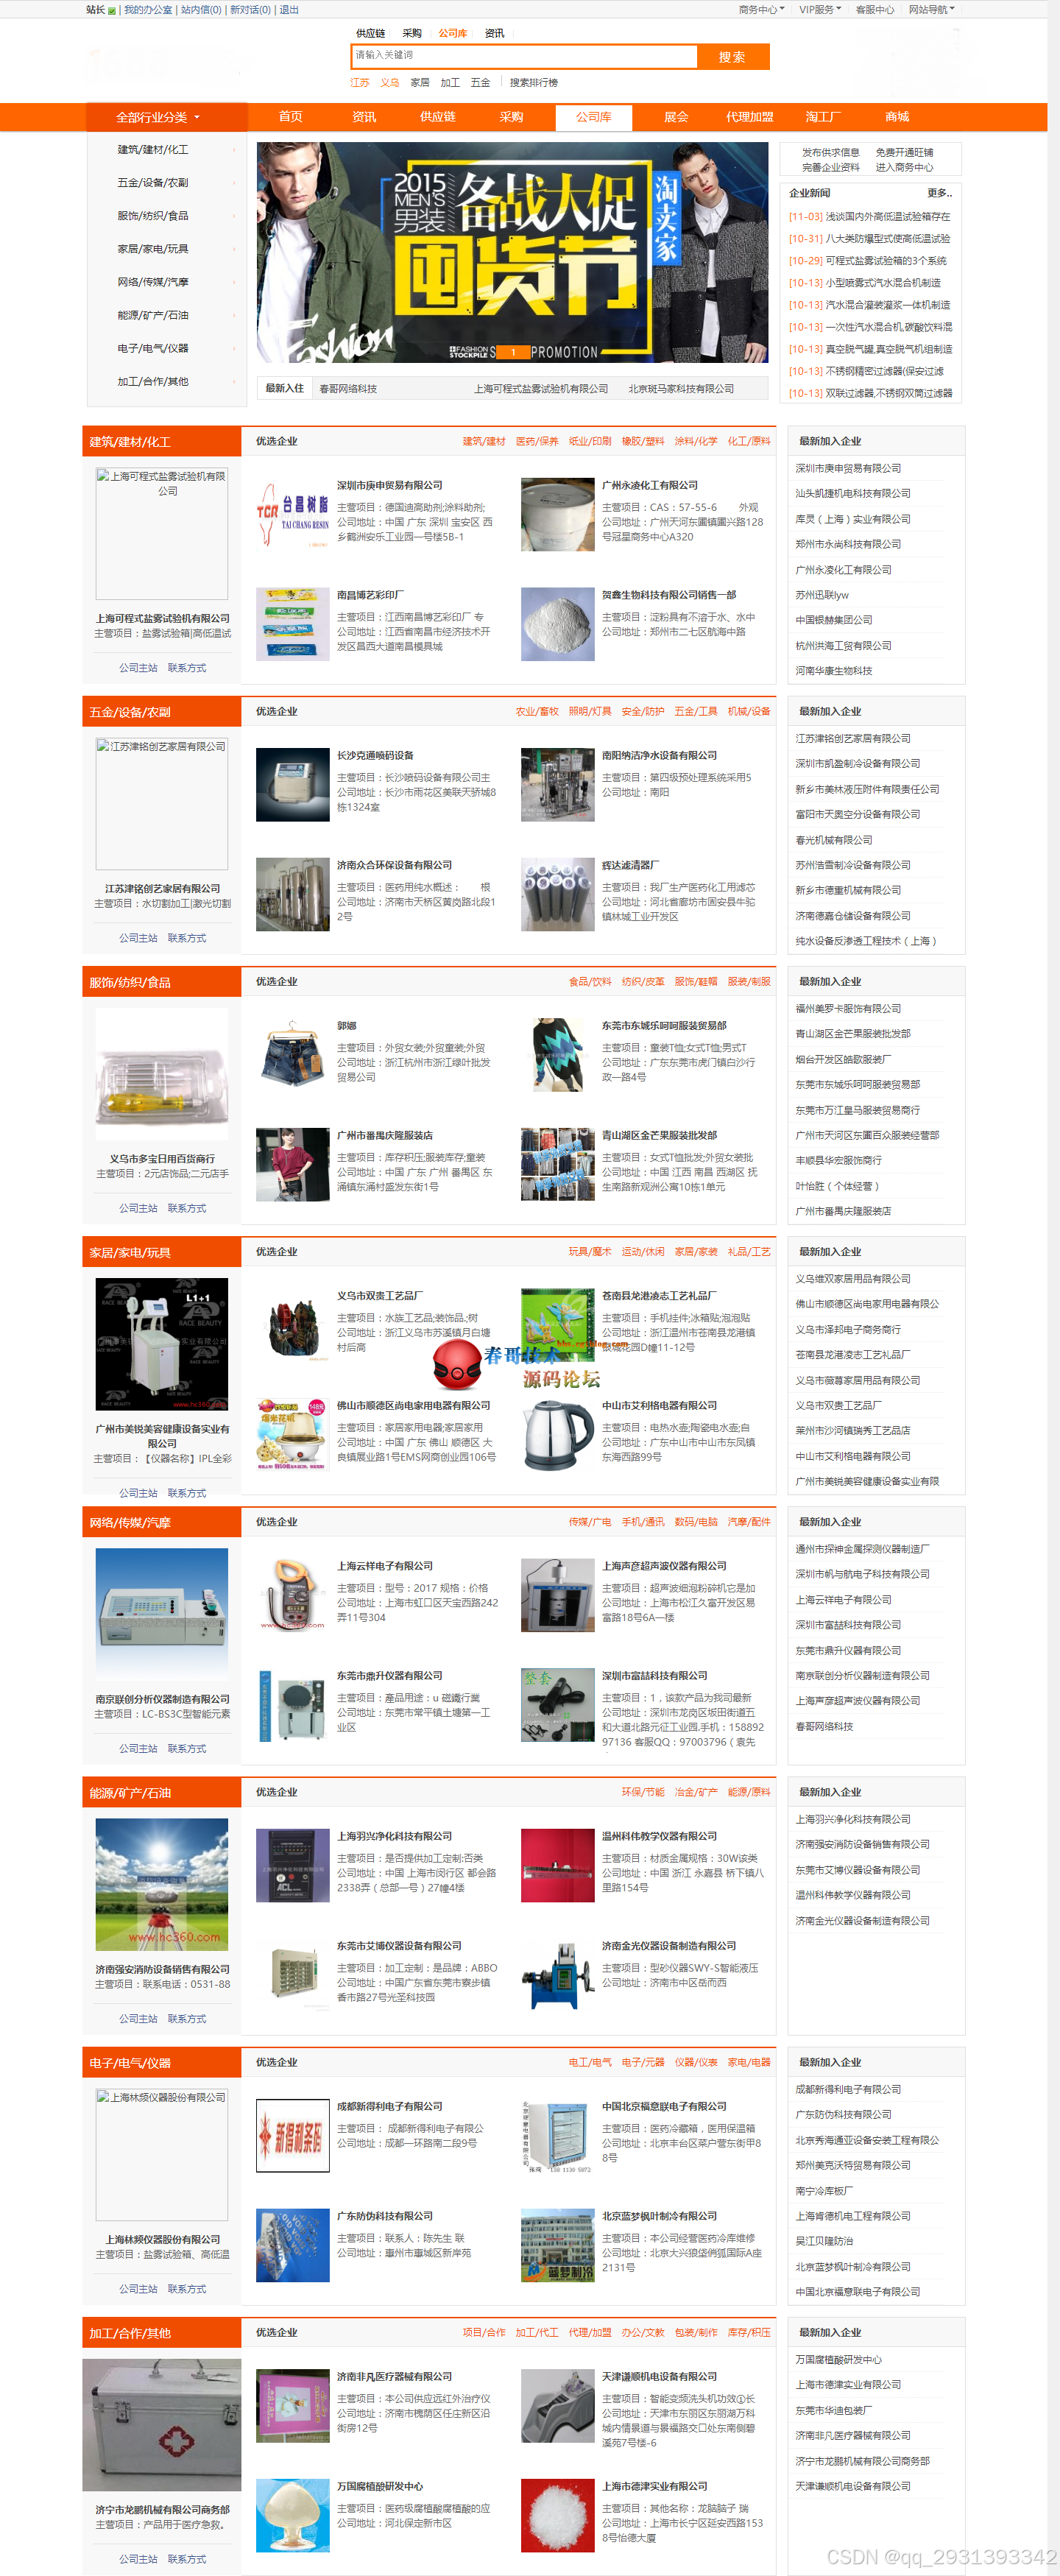
Task: Click the keyword search input field
Action: [x=524, y=56]
